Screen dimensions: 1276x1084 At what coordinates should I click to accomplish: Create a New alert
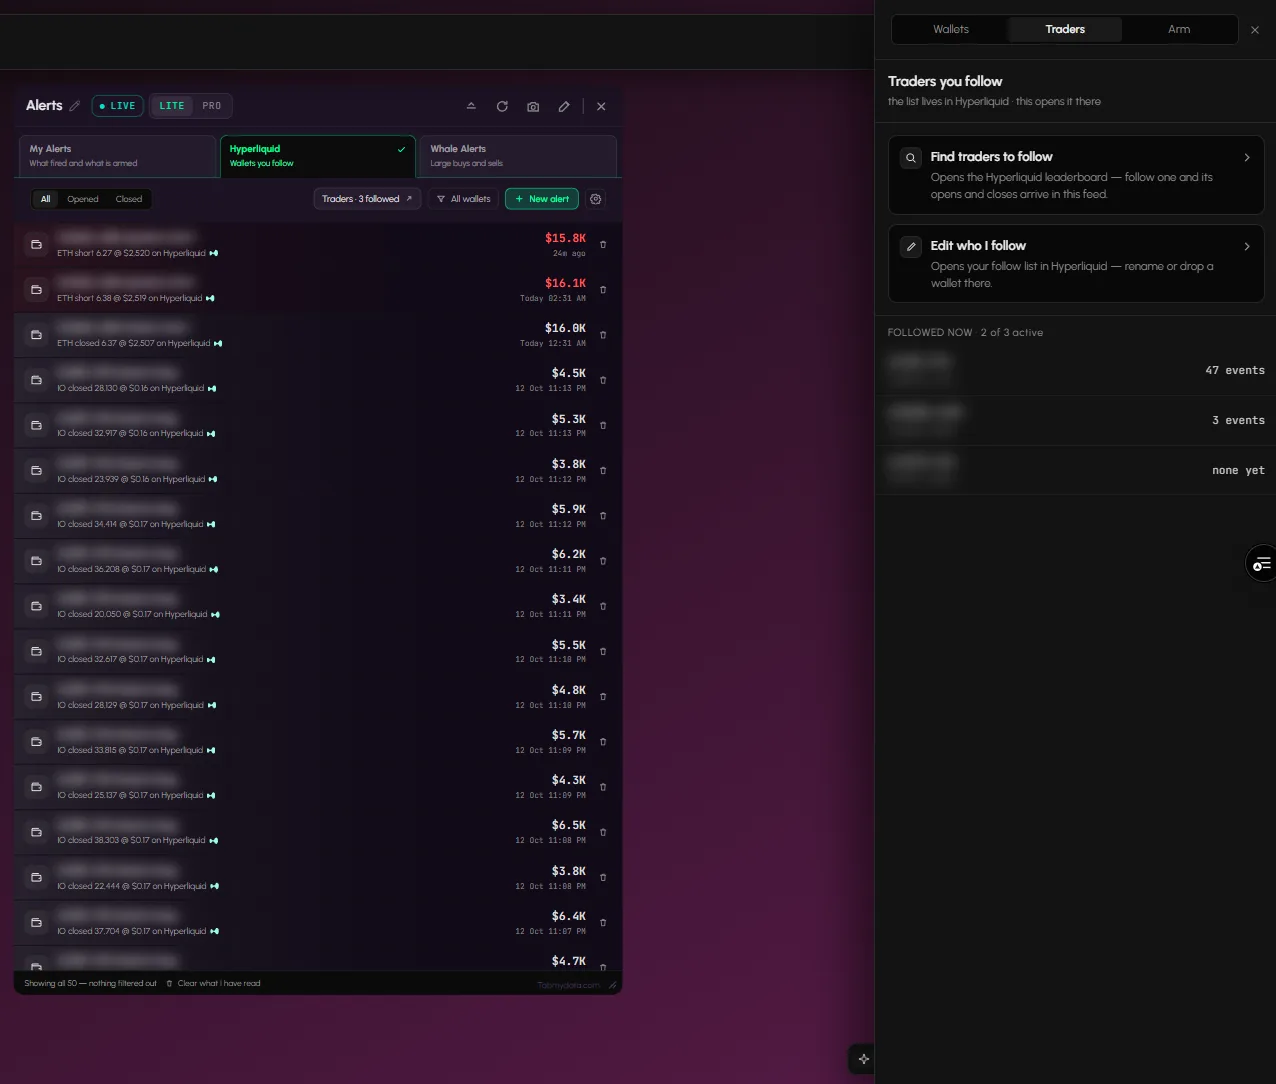pos(542,199)
